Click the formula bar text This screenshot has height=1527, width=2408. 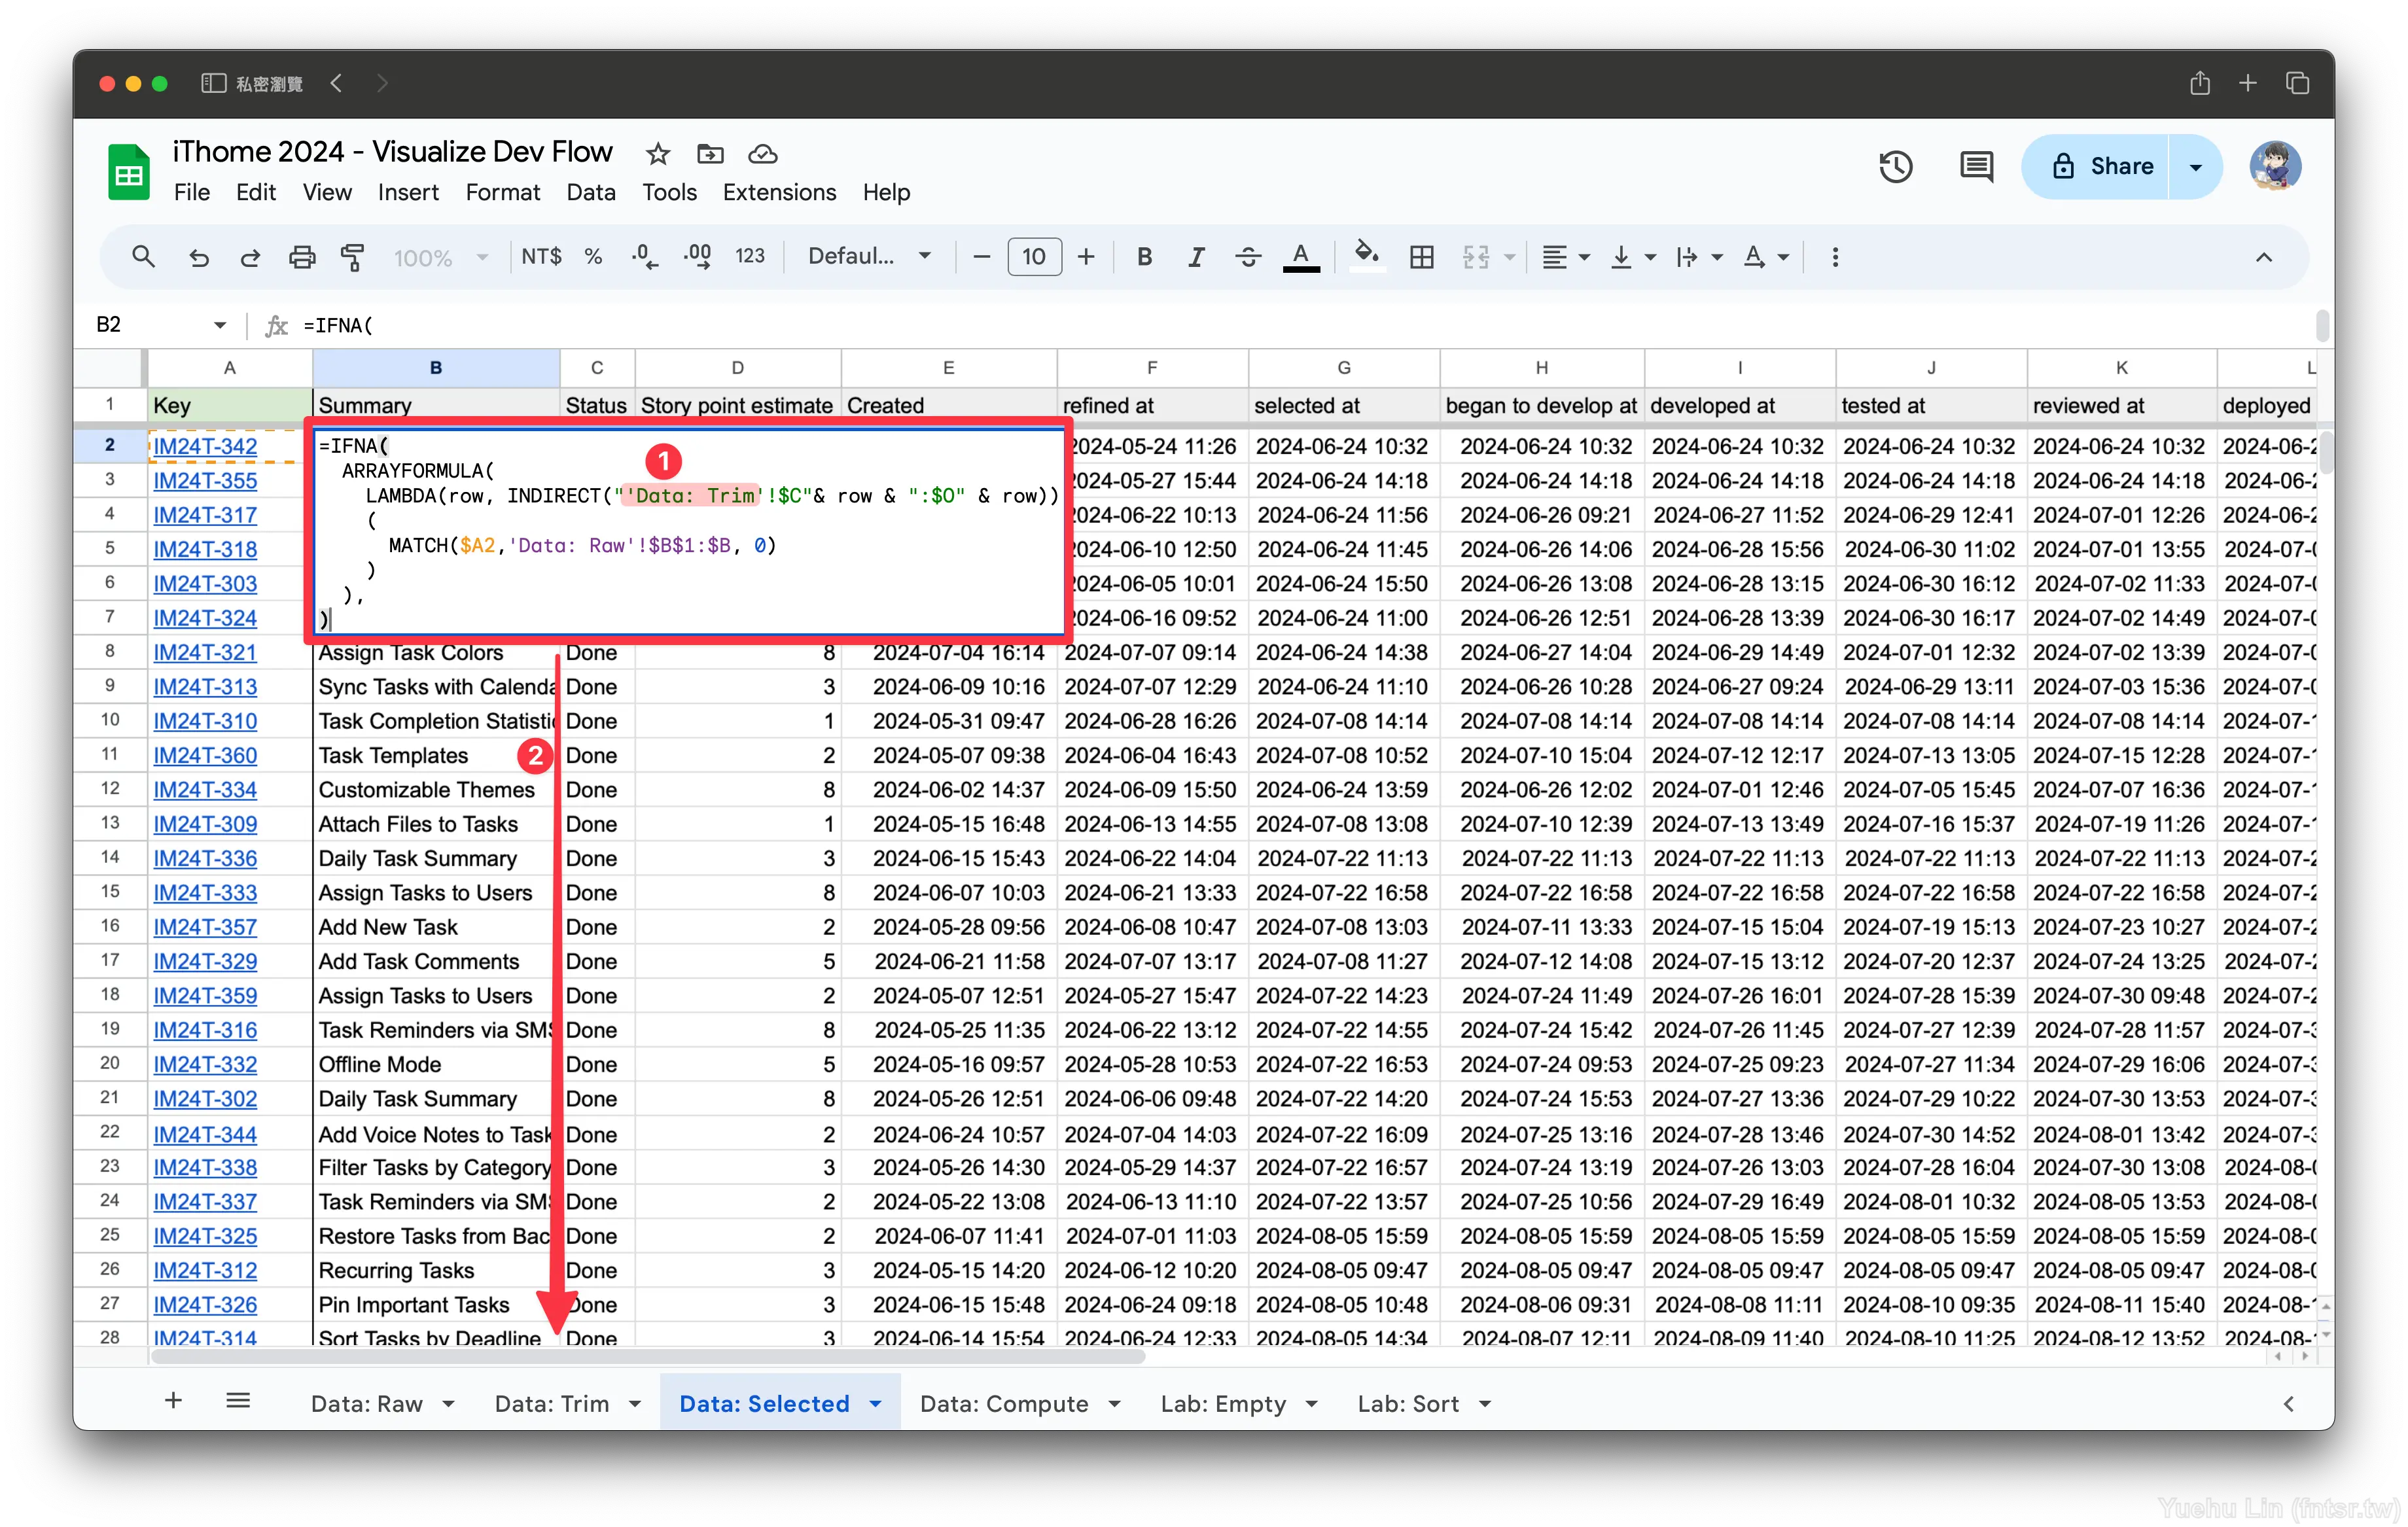coord(338,325)
